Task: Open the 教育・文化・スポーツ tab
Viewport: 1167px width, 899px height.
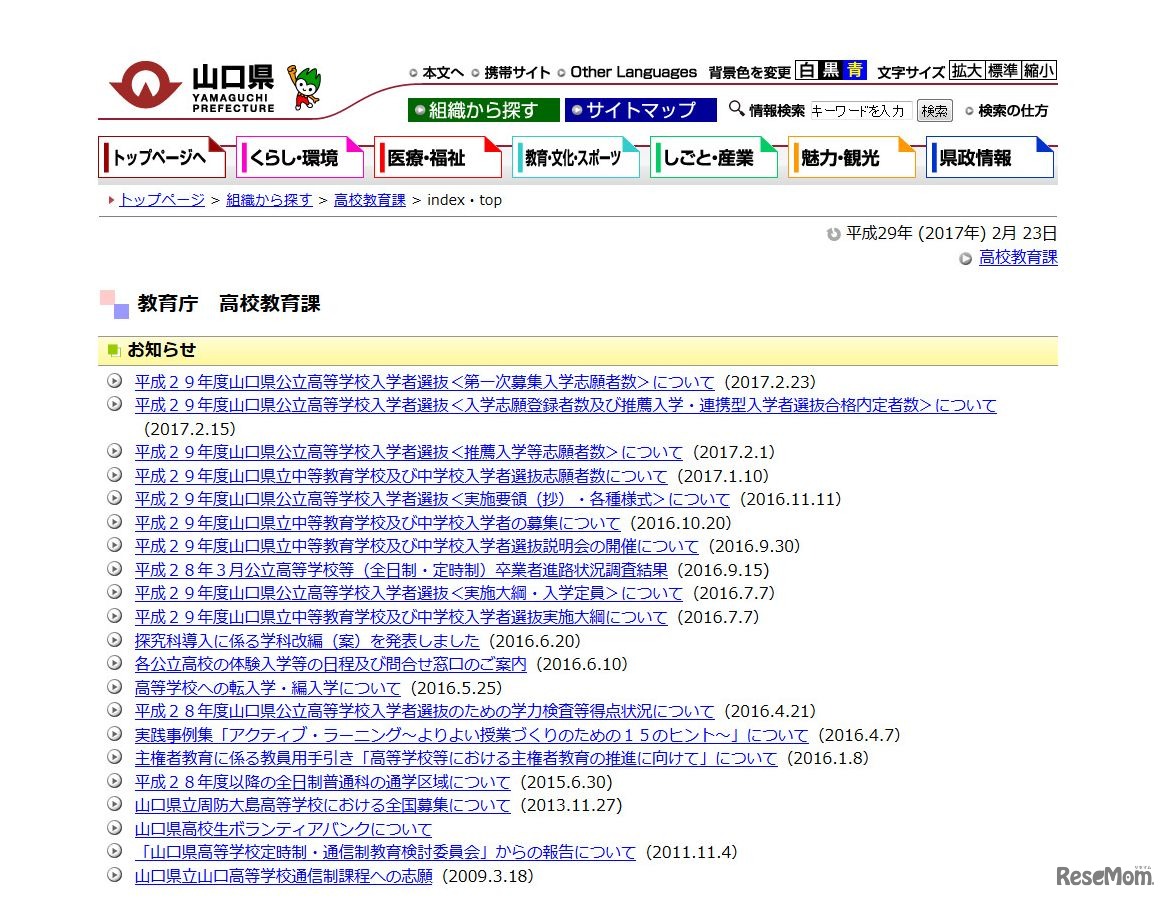Action: [x=576, y=157]
